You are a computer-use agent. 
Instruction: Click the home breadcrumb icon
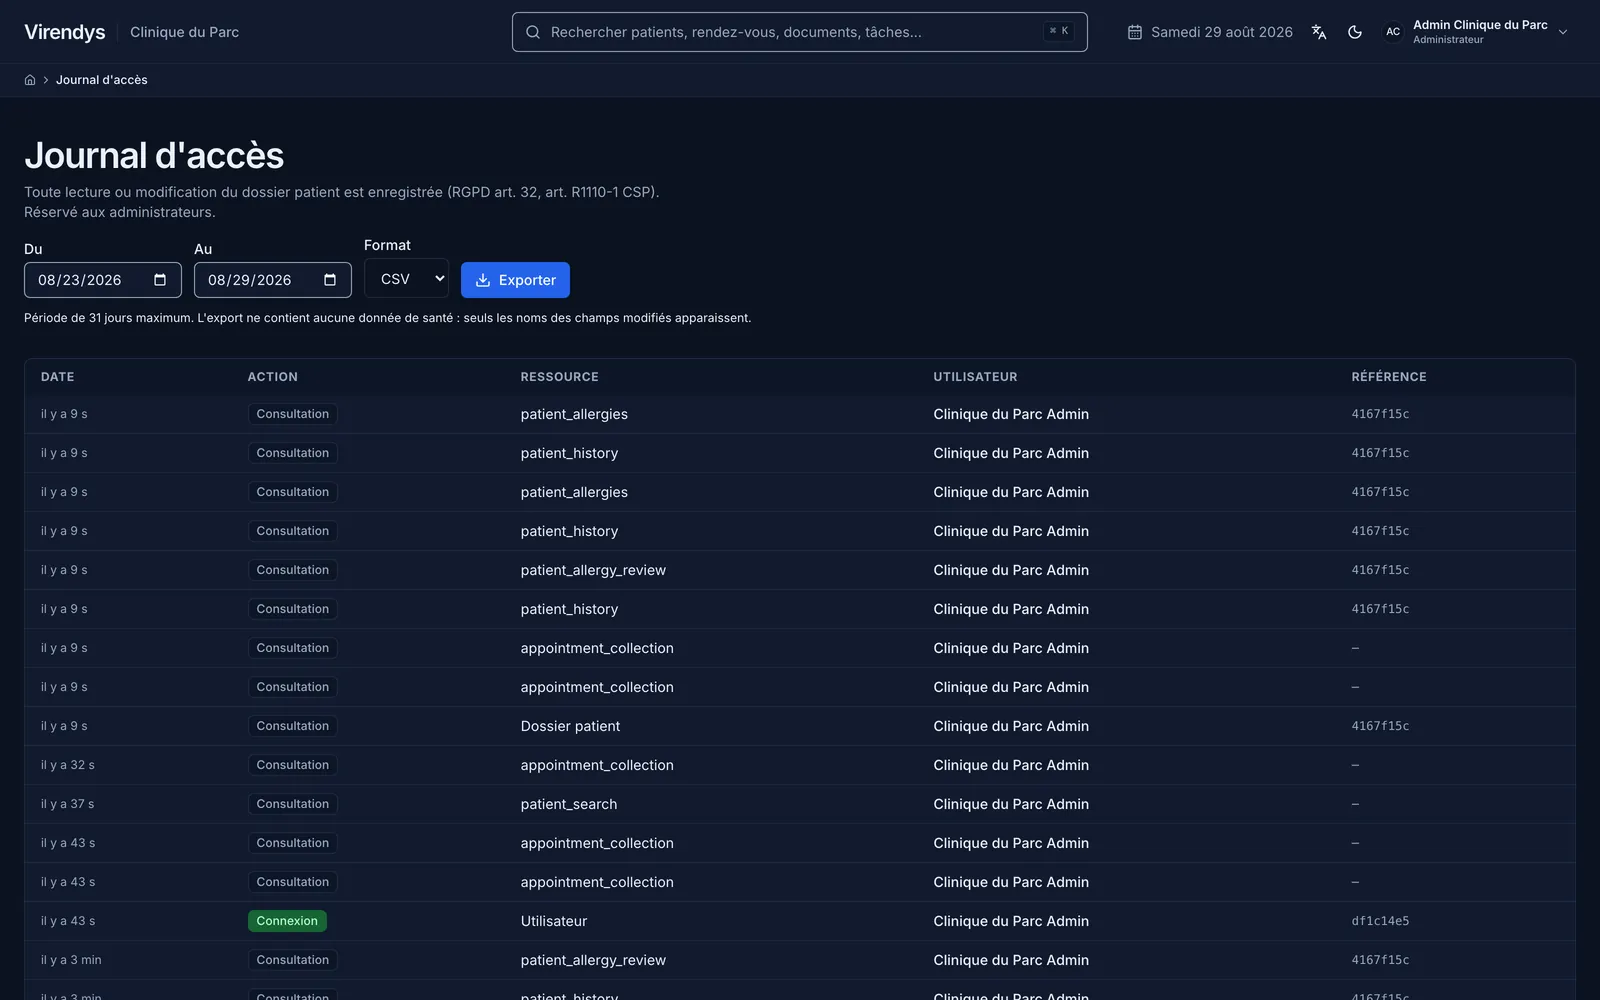click(30, 80)
